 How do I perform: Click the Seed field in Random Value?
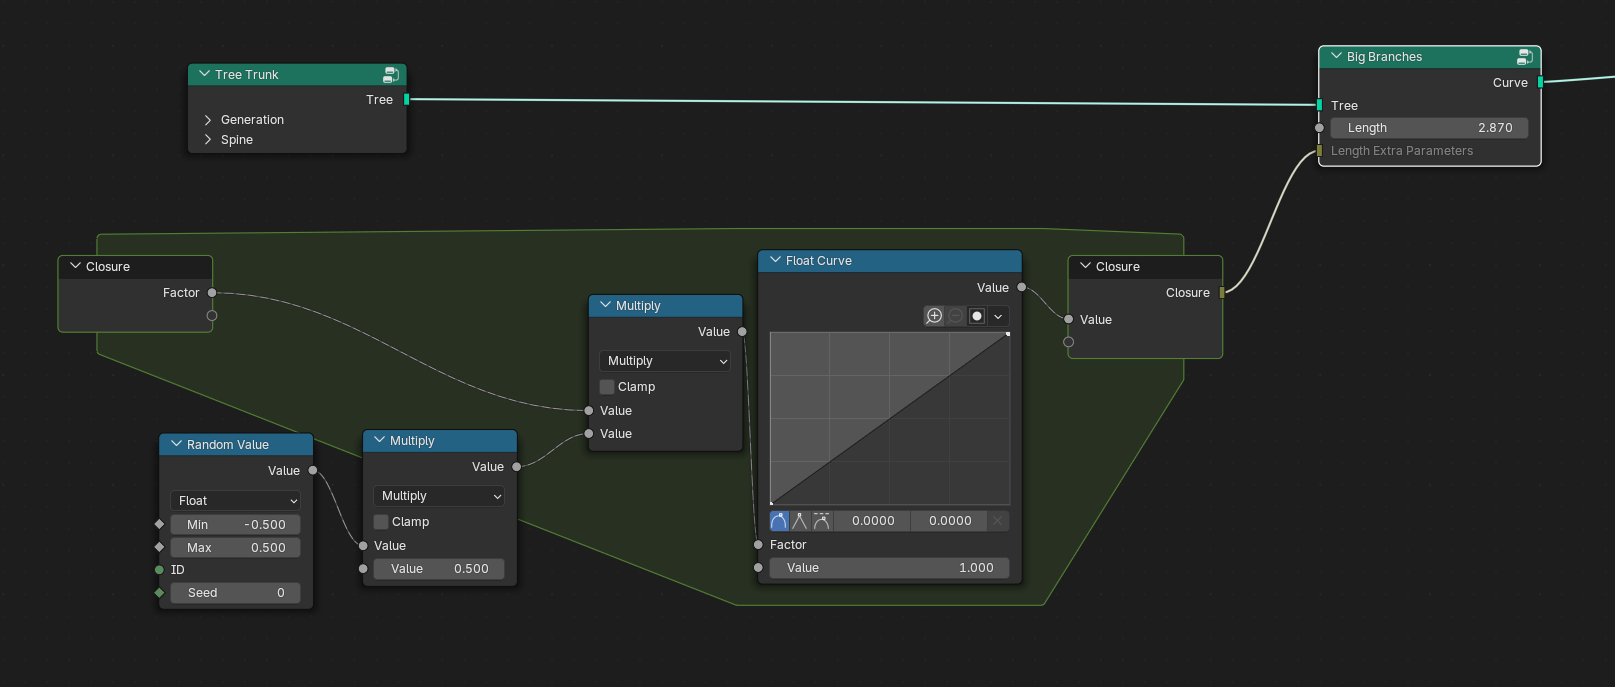236,593
